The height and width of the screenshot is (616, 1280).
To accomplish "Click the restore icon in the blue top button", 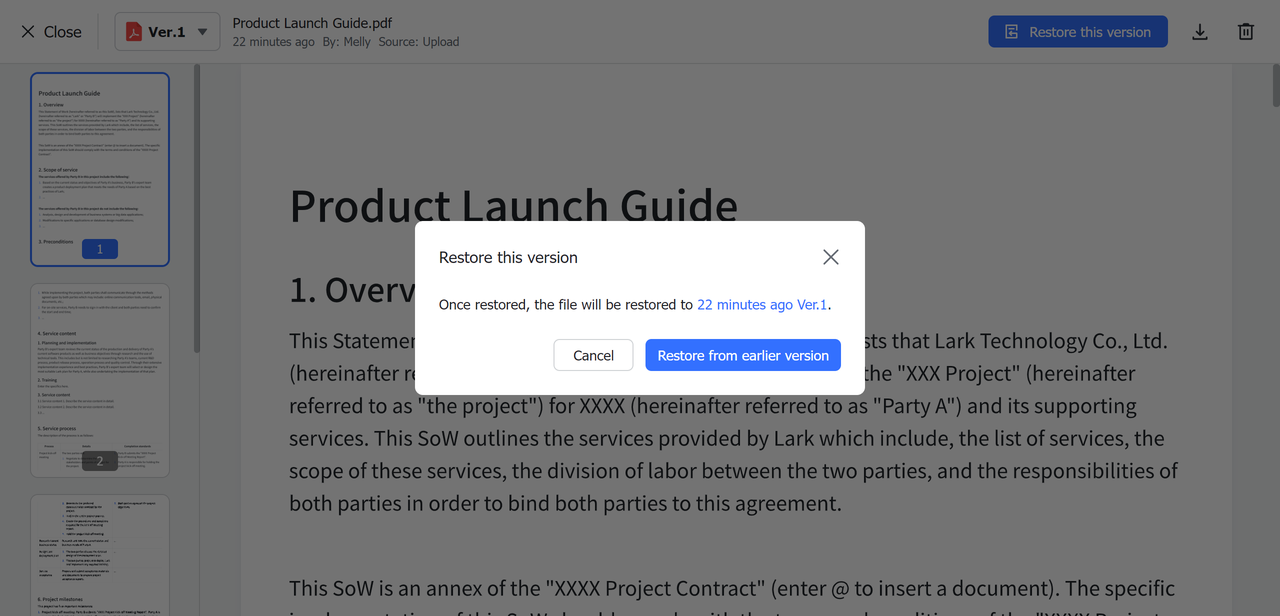I will click(x=1012, y=32).
